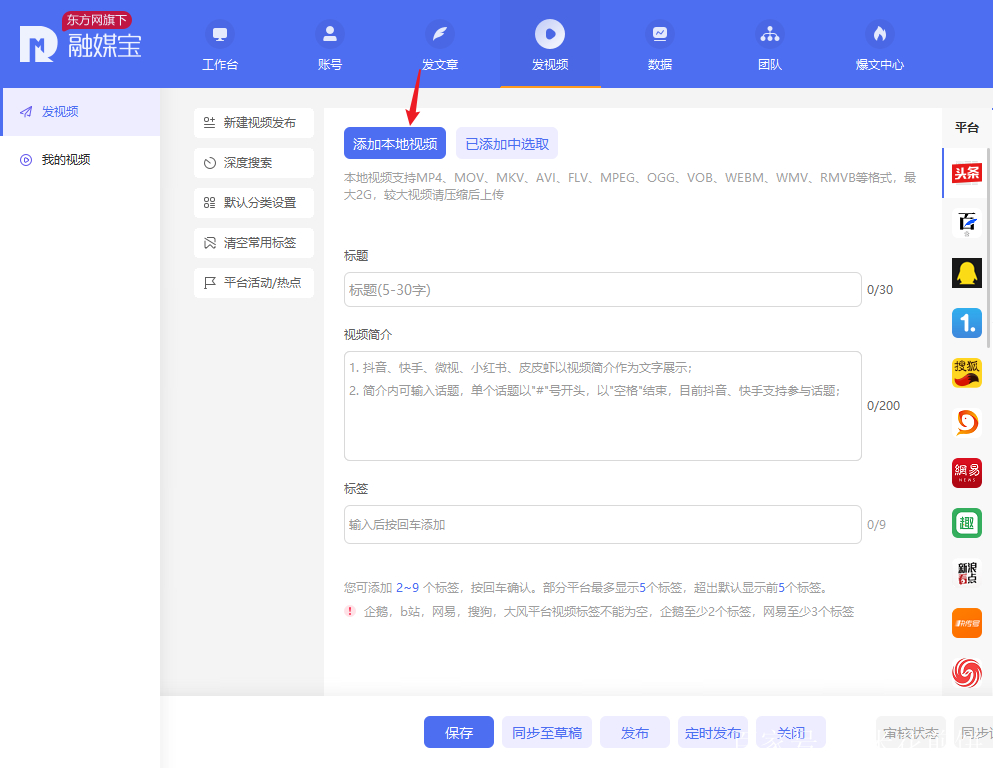Expand 深度搜索 options
The height and width of the screenshot is (768, 993).
pos(253,162)
